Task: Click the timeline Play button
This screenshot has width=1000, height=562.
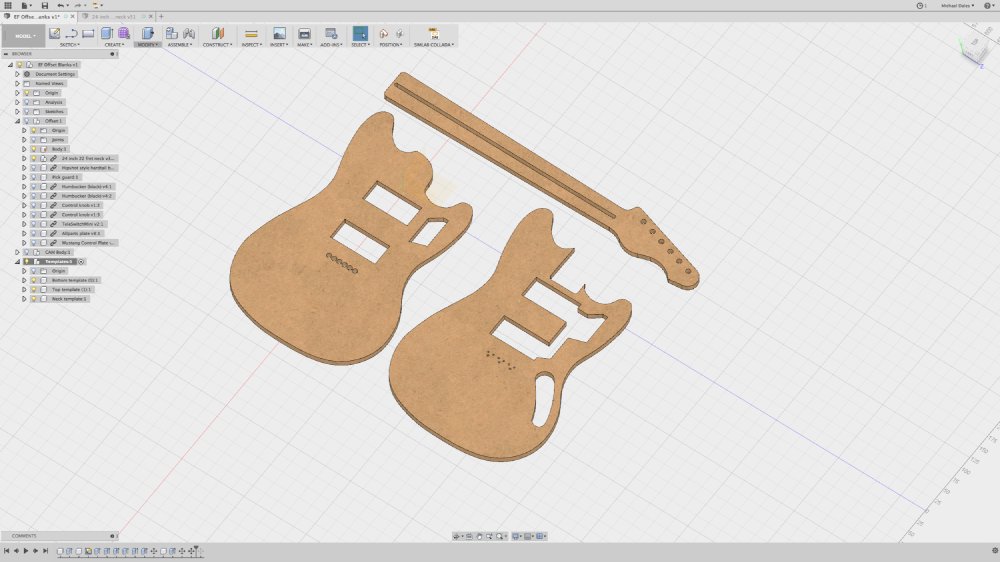Action: [x=26, y=551]
